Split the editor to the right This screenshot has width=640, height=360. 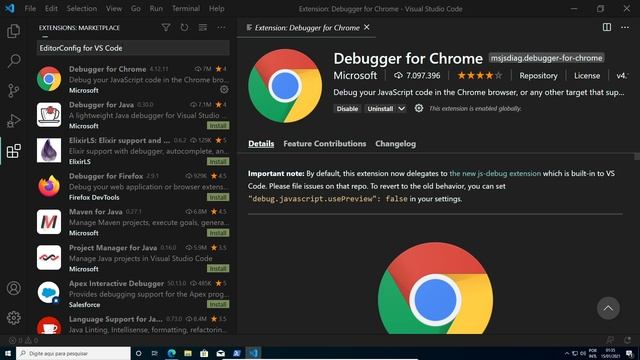tap(607, 27)
